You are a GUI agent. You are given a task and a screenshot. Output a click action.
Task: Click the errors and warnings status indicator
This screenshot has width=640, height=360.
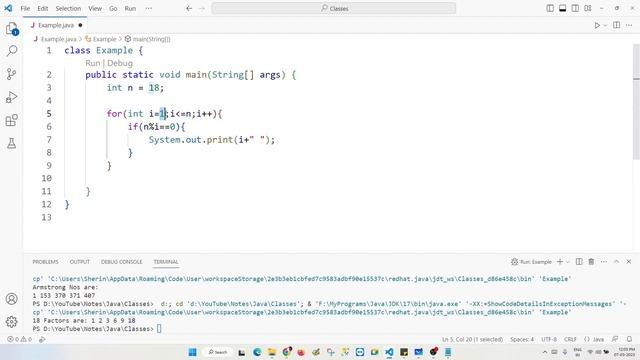[19, 339]
